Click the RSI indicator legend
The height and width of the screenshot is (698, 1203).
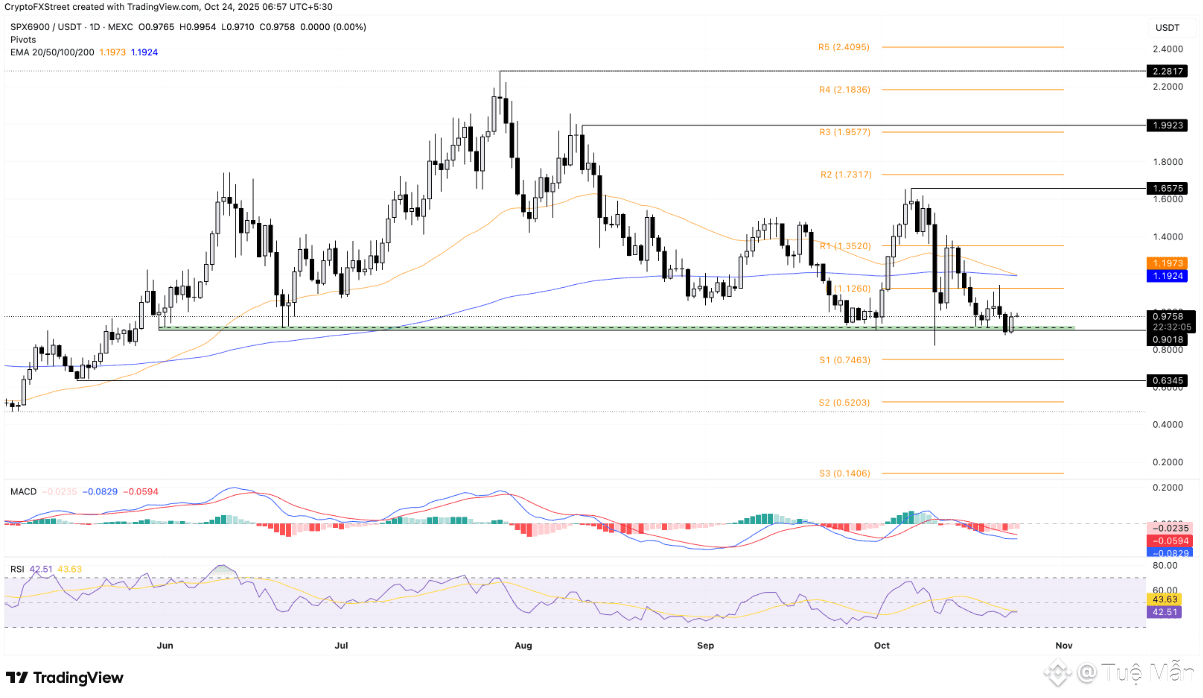click(x=17, y=568)
